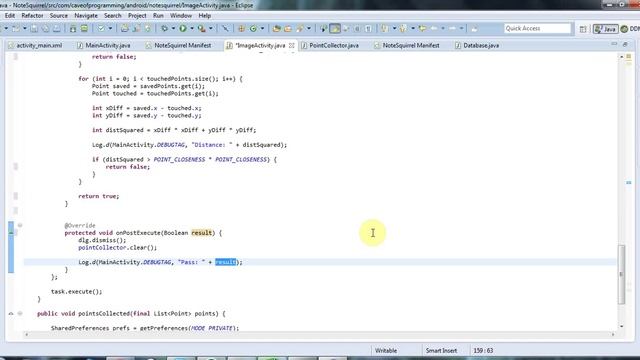
Task: Open the Next Annotation dropdown arrow
Action: [394, 29]
